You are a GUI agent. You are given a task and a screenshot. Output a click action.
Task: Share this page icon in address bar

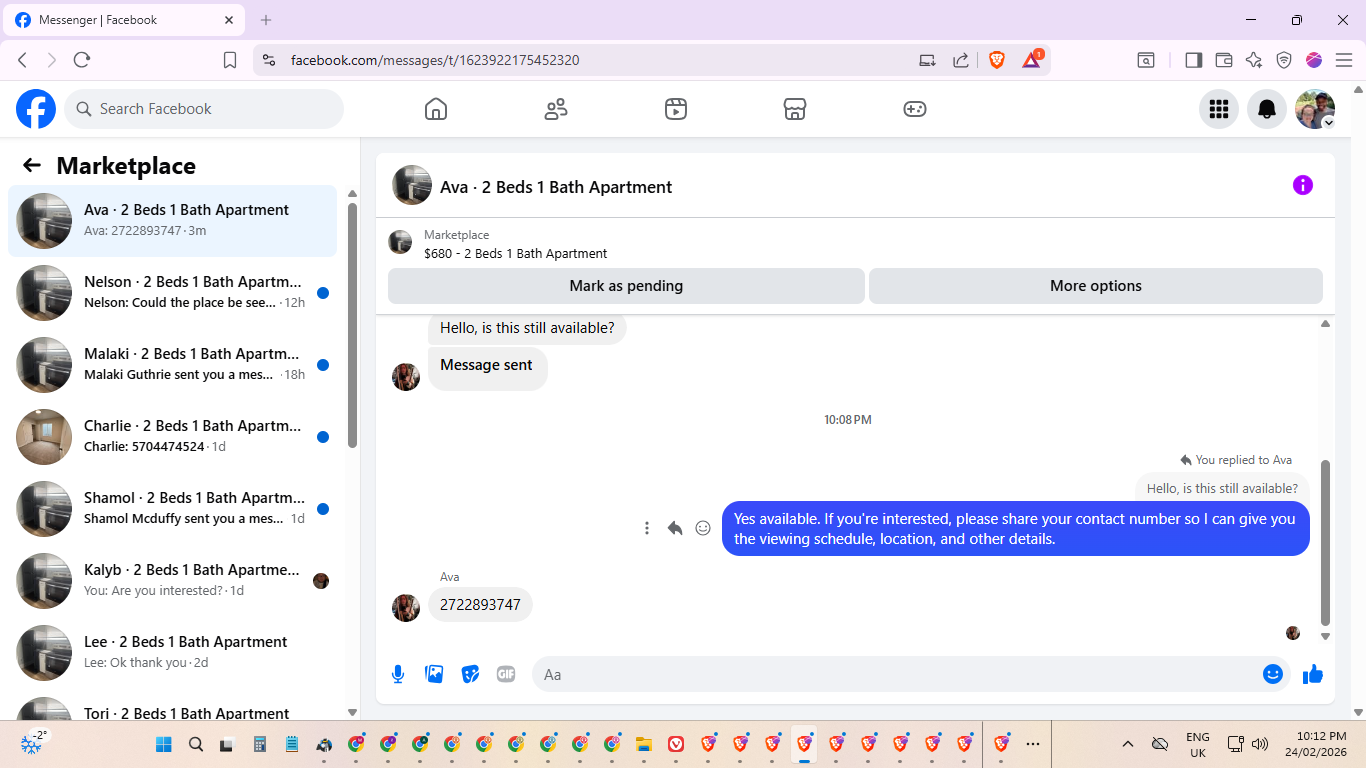point(960,60)
